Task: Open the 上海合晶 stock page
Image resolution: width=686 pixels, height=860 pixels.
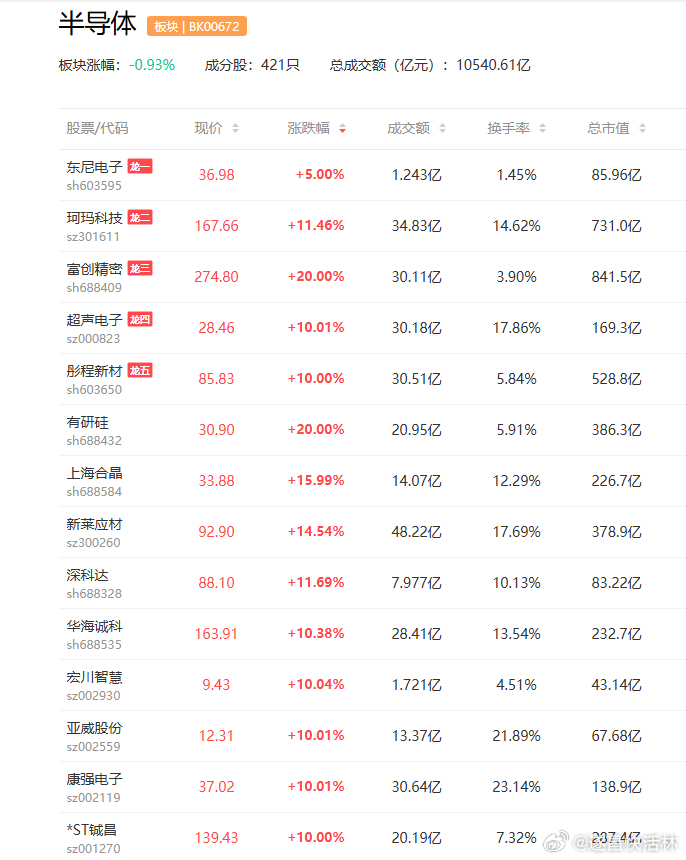Action: click(94, 473)
